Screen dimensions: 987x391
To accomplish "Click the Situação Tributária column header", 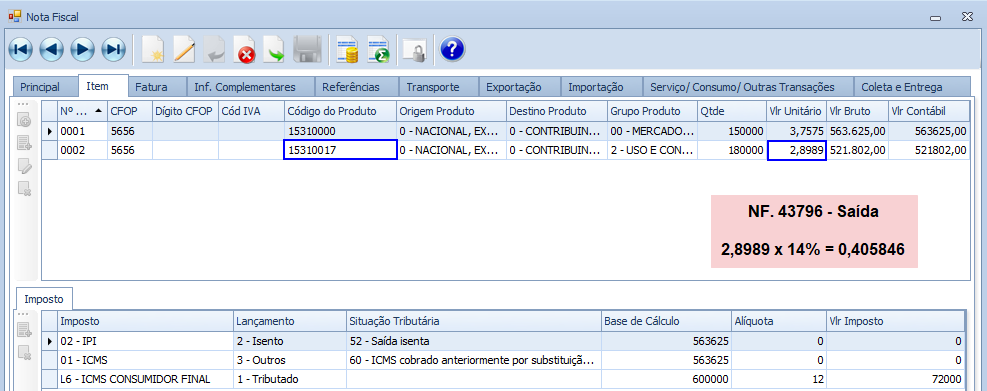I will coord(473,321).
